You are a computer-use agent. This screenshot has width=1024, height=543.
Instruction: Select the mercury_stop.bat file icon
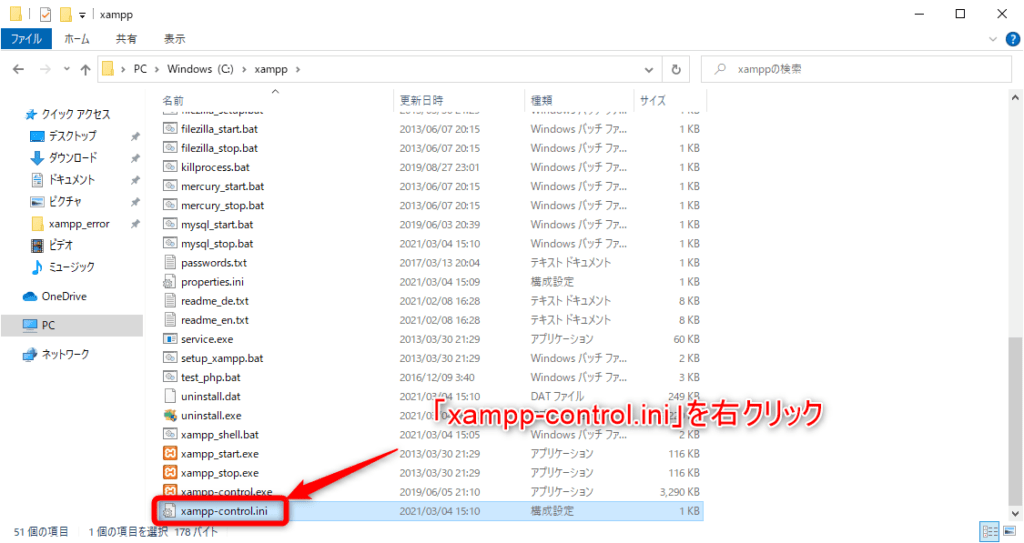coord(170,205)
